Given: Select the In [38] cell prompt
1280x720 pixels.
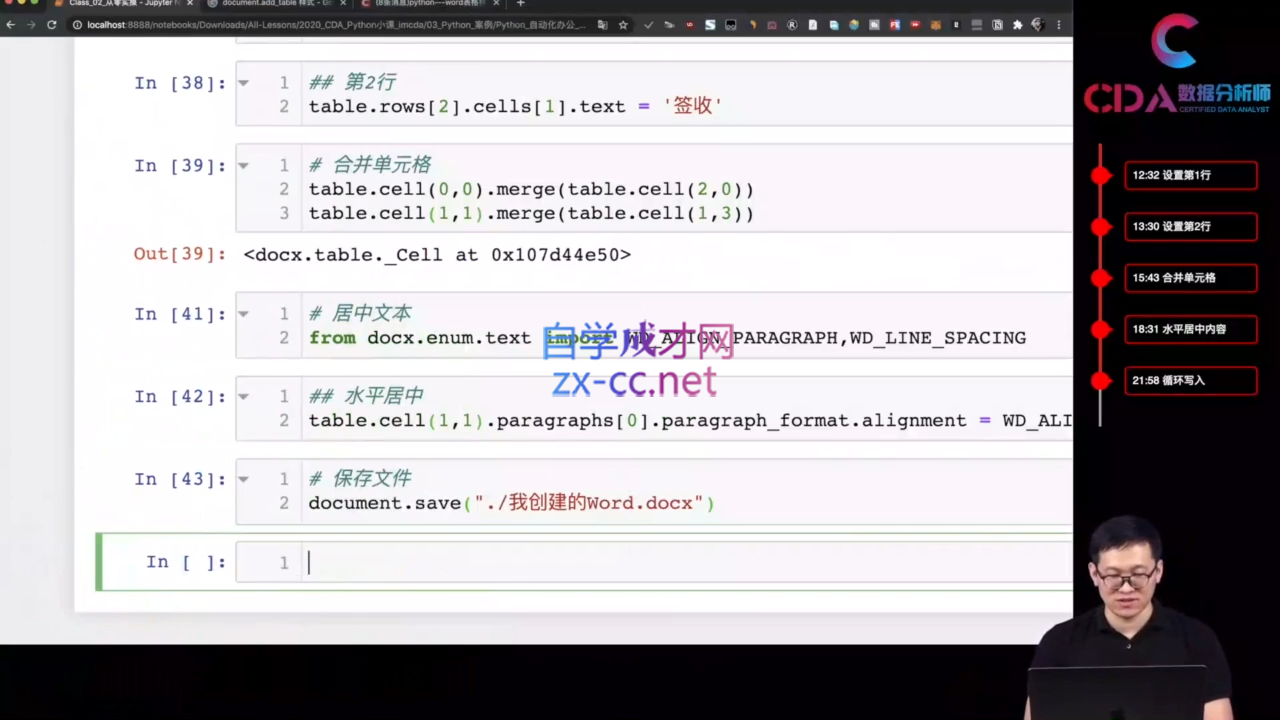Looking at the screenshot, I should point(180,83).
